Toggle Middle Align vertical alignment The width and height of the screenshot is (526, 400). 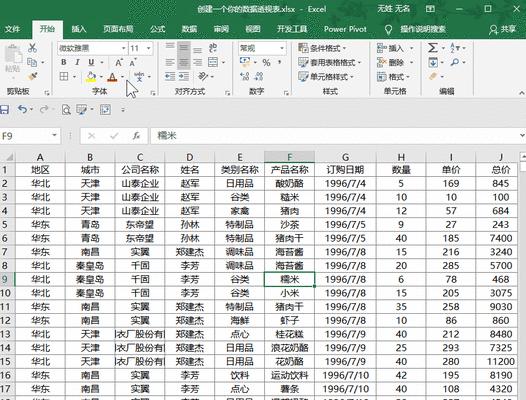point(184,48)
